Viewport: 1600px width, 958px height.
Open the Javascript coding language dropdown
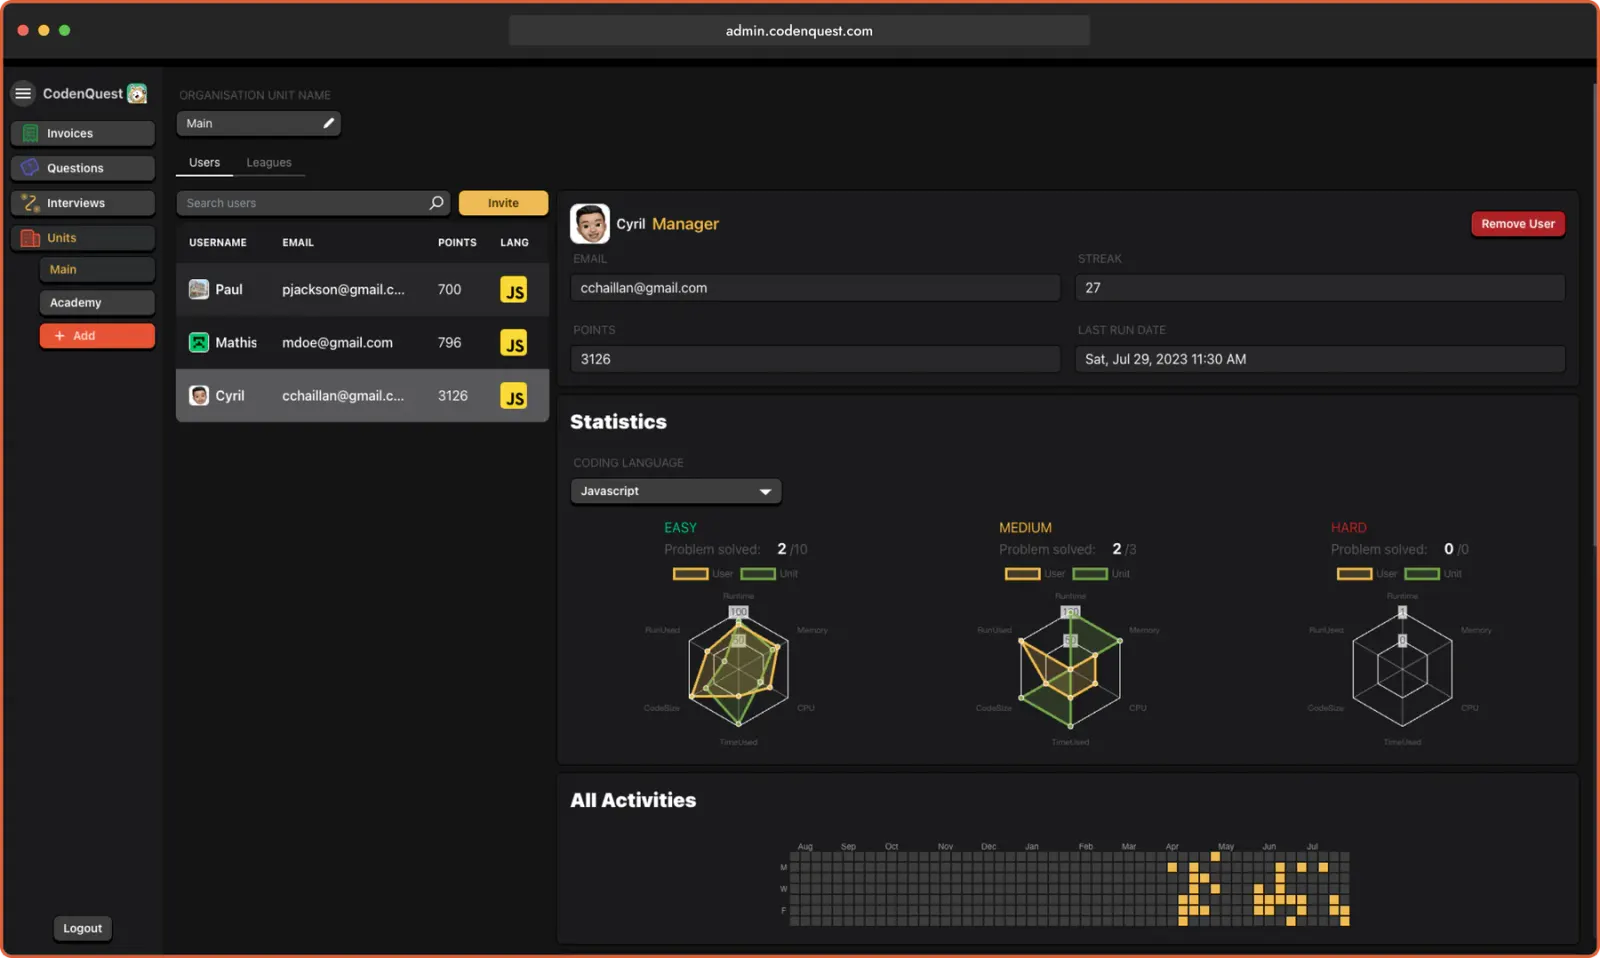[x=676, y=491]
